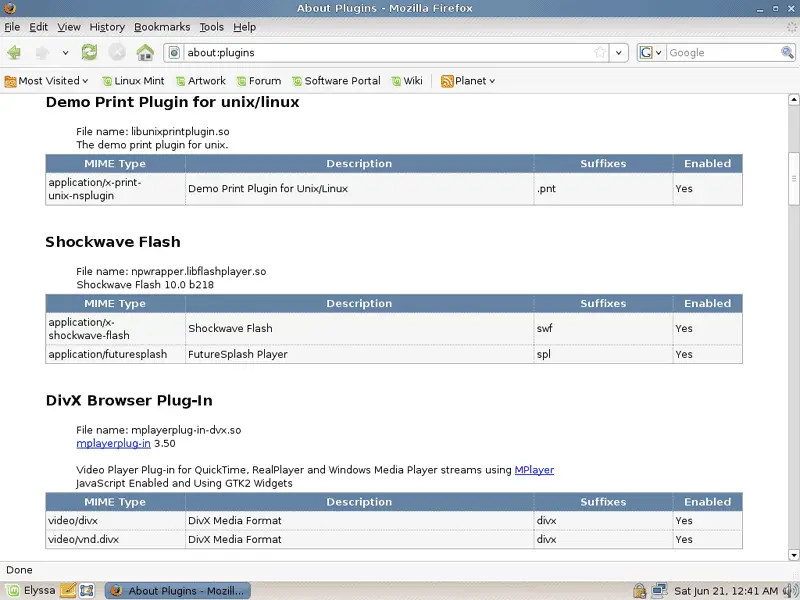The height and width of the screenshot is (600, 800).
Task: Open the Tools menu
Action: click(211, 27)
